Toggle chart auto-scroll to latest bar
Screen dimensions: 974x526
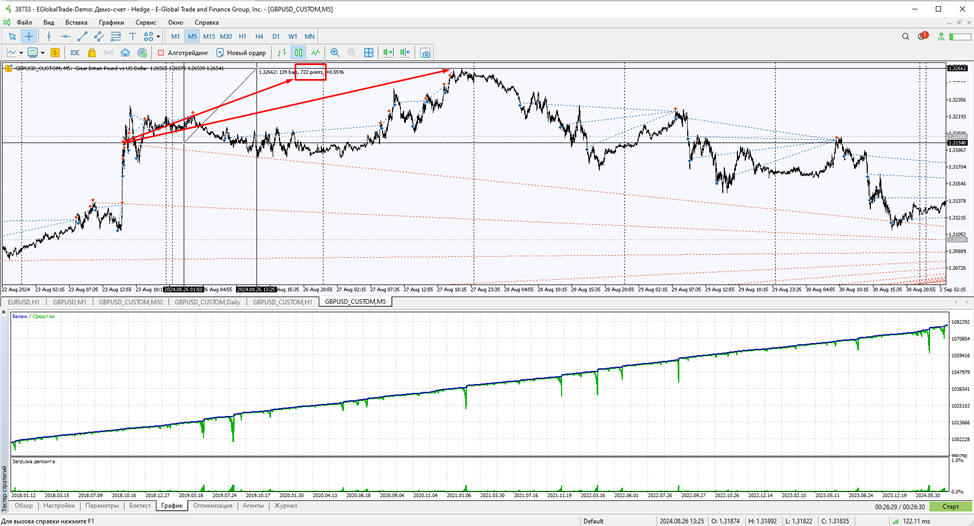pyautogui.click(x=388, y=53)
